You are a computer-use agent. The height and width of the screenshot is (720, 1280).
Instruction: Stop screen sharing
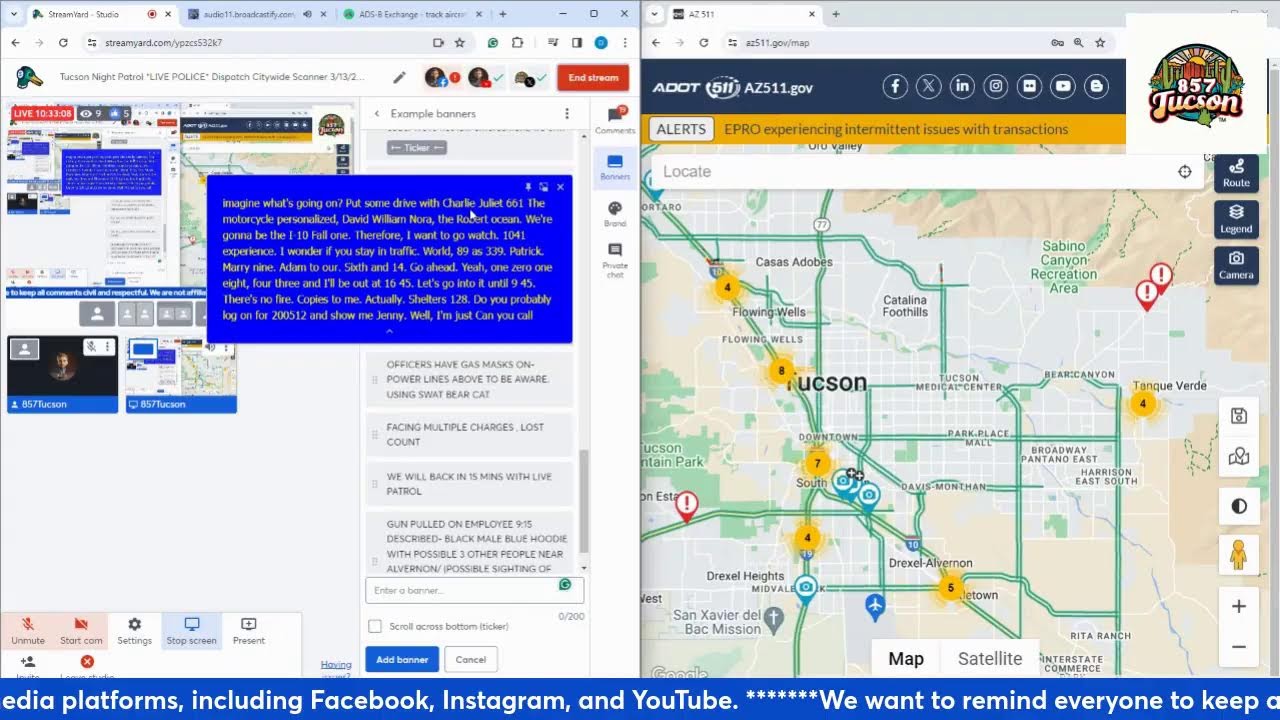pos(191,631)
